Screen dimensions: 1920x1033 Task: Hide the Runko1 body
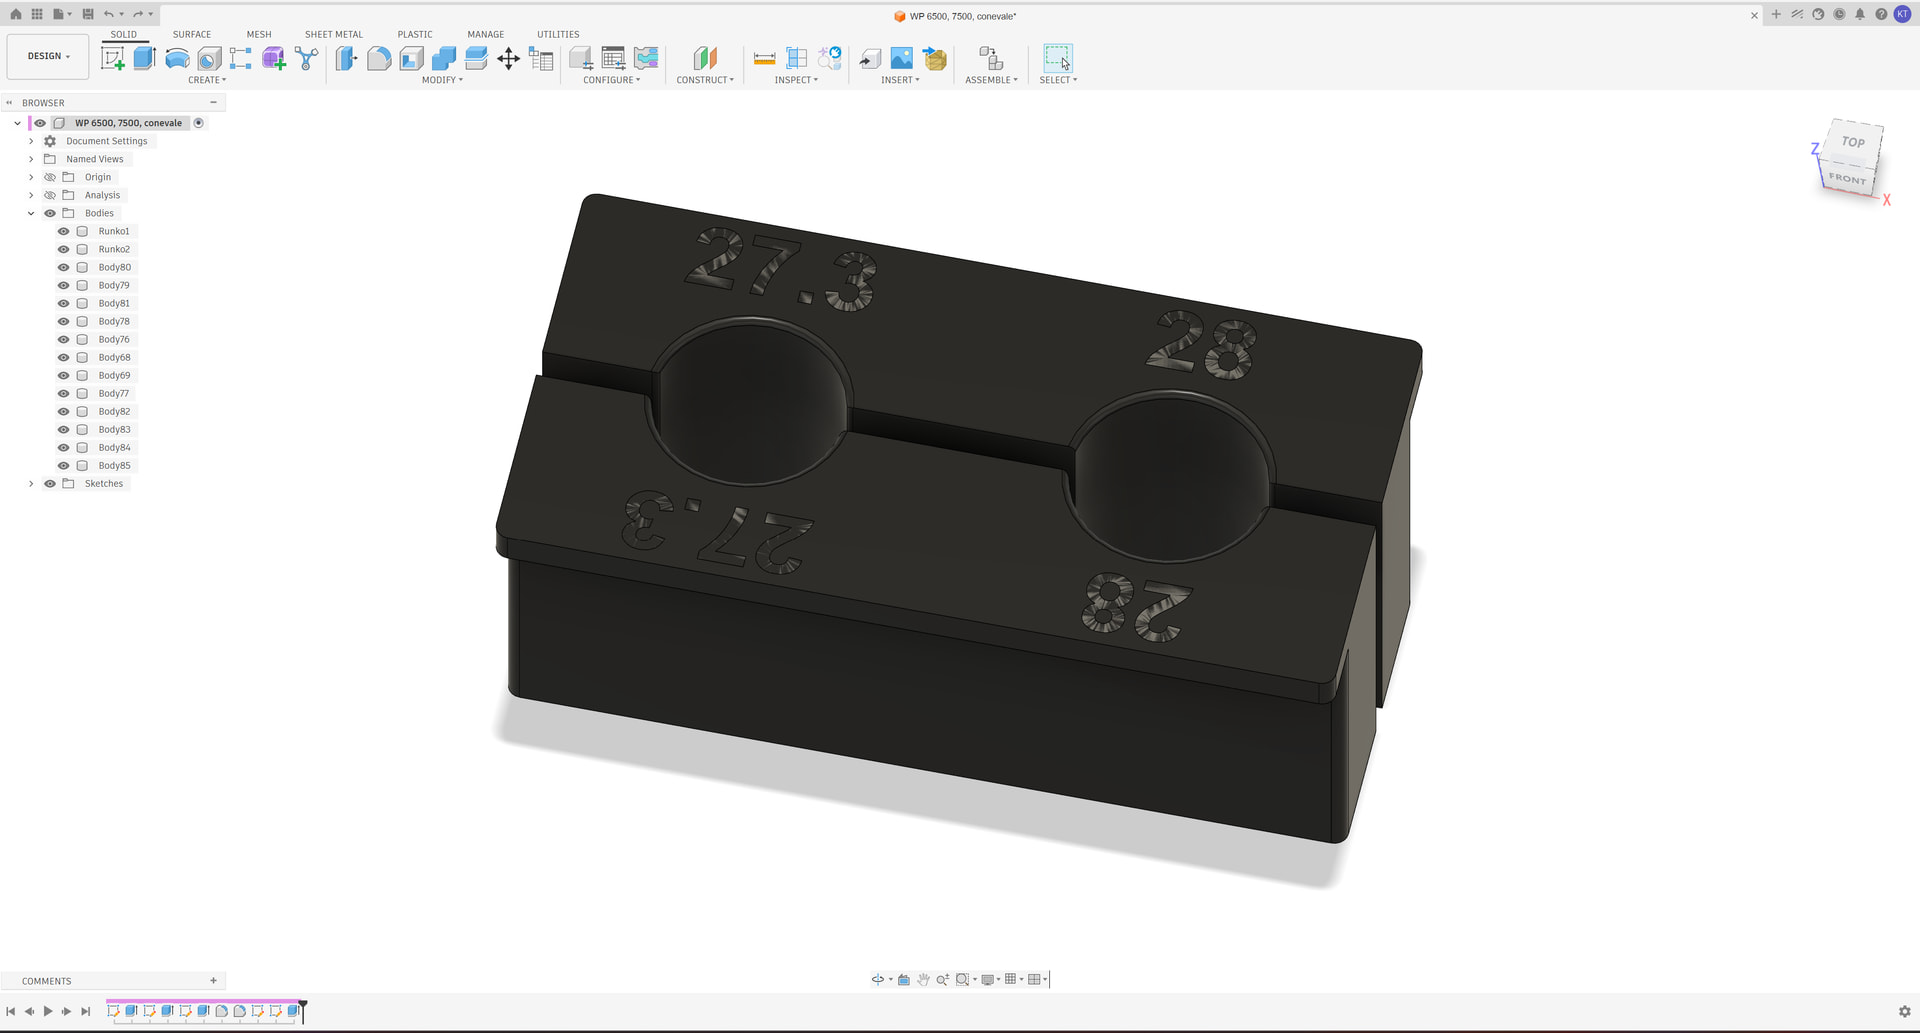pos(64,231)
